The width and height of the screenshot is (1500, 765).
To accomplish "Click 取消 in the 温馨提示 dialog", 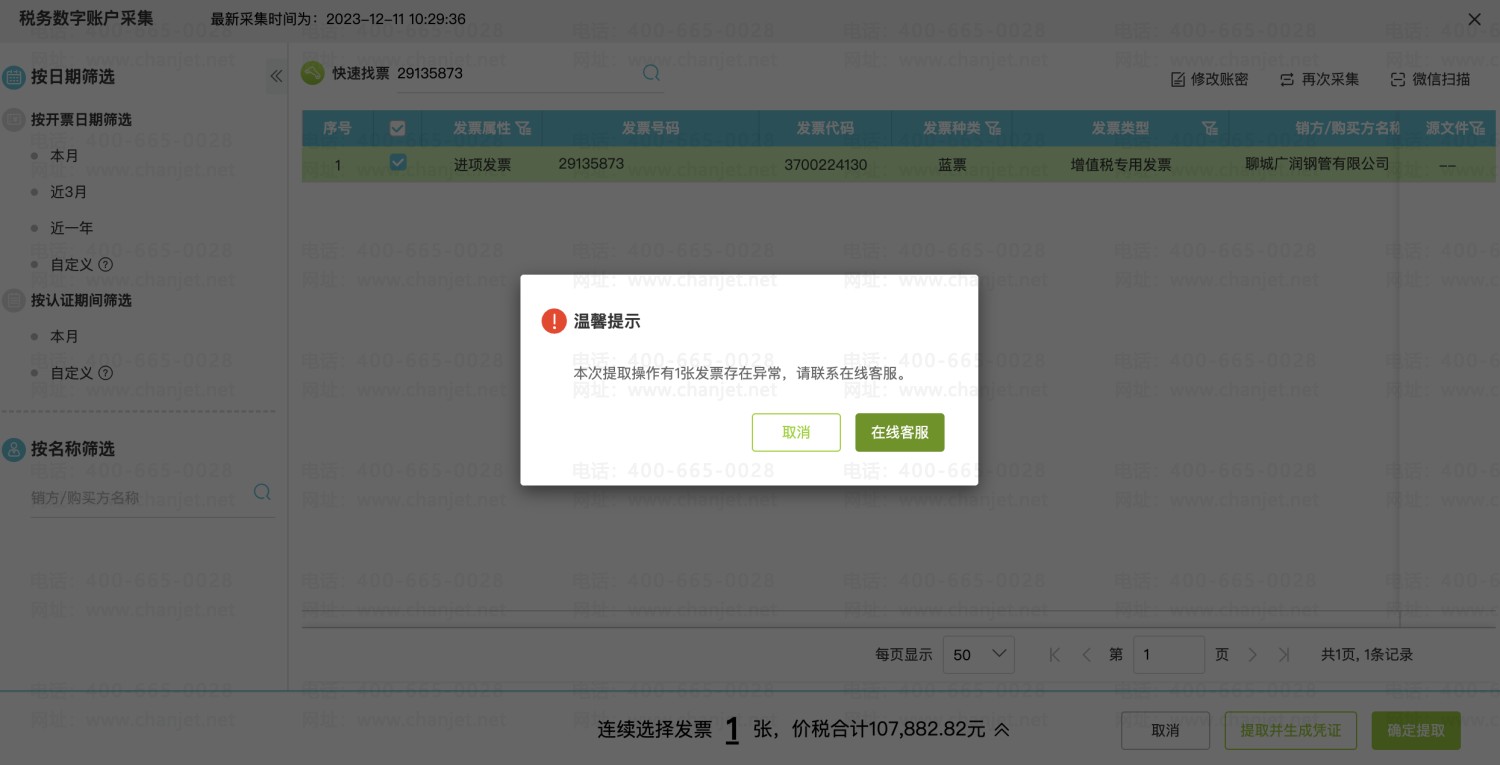I will coord(796,432).
